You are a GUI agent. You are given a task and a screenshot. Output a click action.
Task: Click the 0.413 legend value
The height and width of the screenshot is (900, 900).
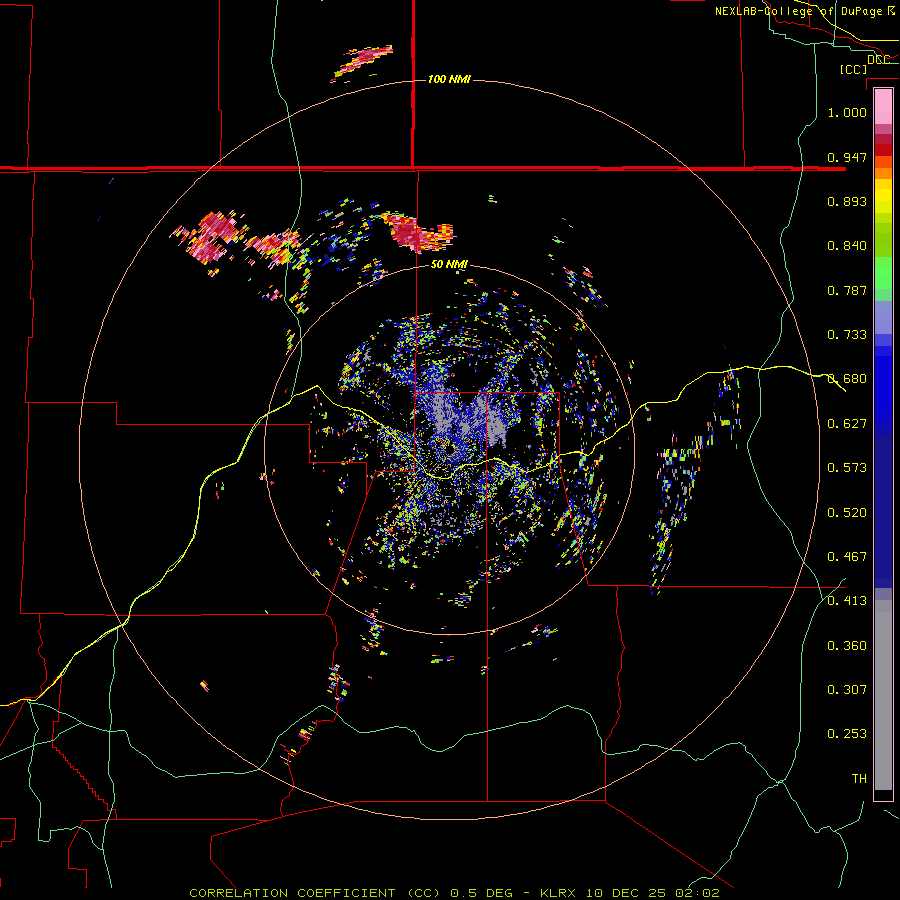point(847,601)
